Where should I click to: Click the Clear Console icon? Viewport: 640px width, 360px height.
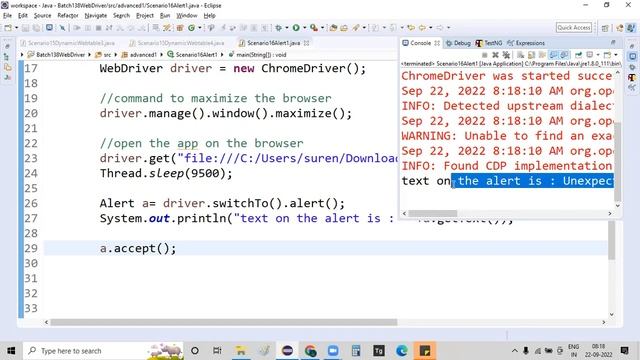(520, 55)
